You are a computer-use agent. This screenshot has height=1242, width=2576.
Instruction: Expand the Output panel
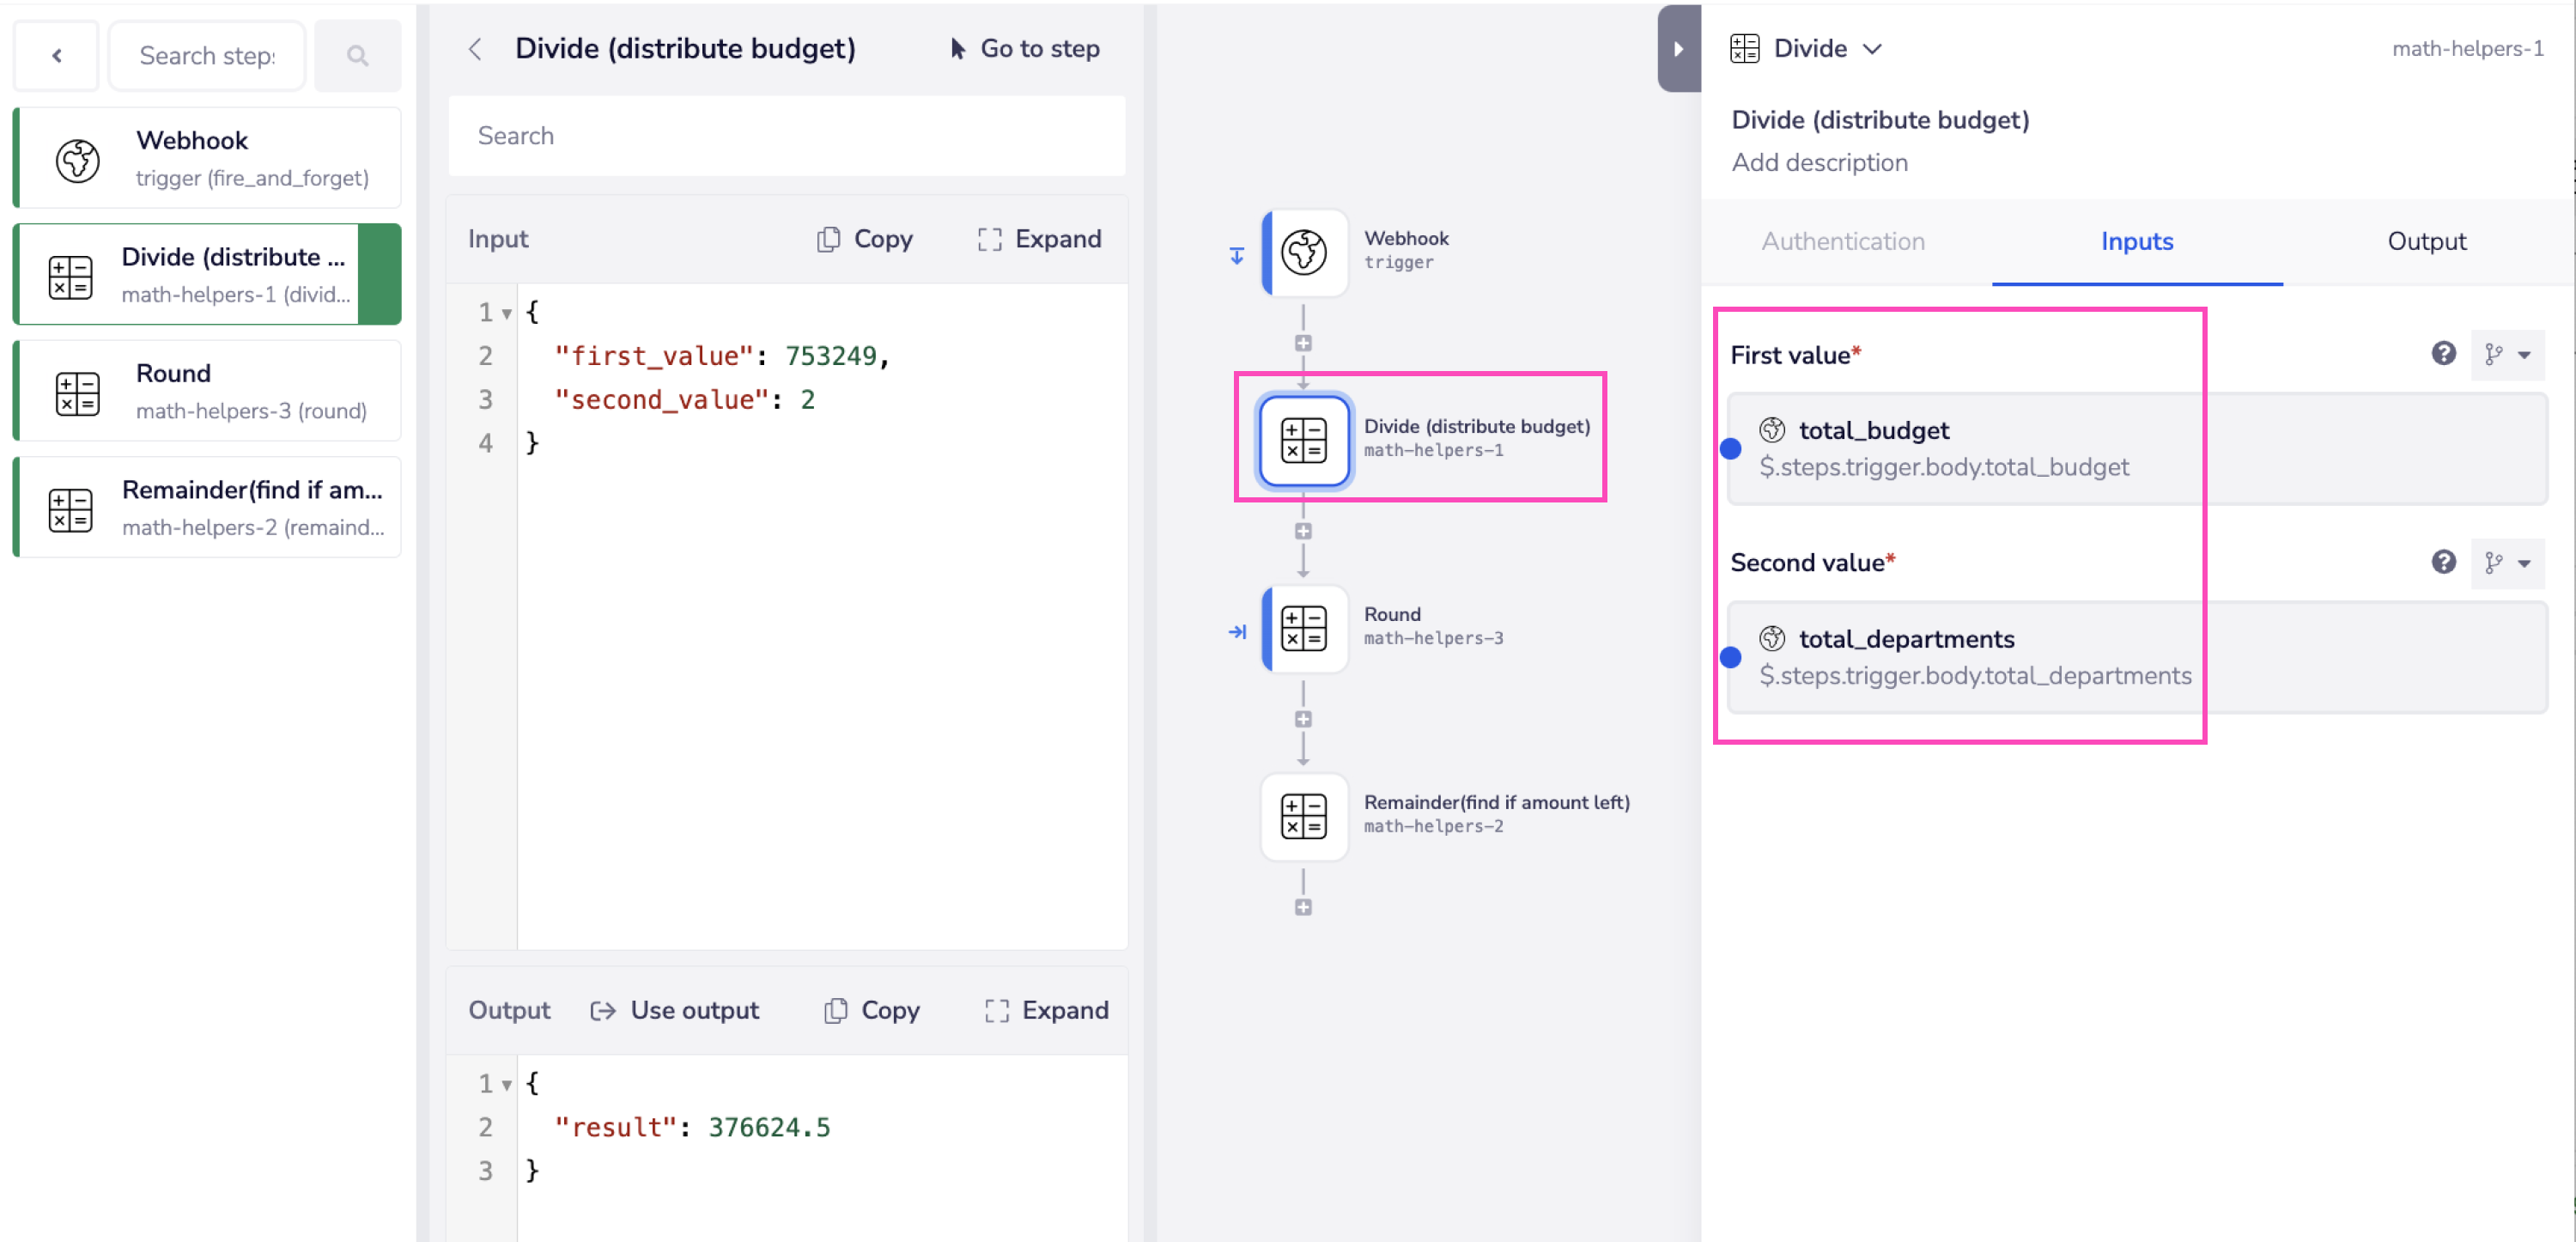pyautogui.click(x=1046, y=1010)
